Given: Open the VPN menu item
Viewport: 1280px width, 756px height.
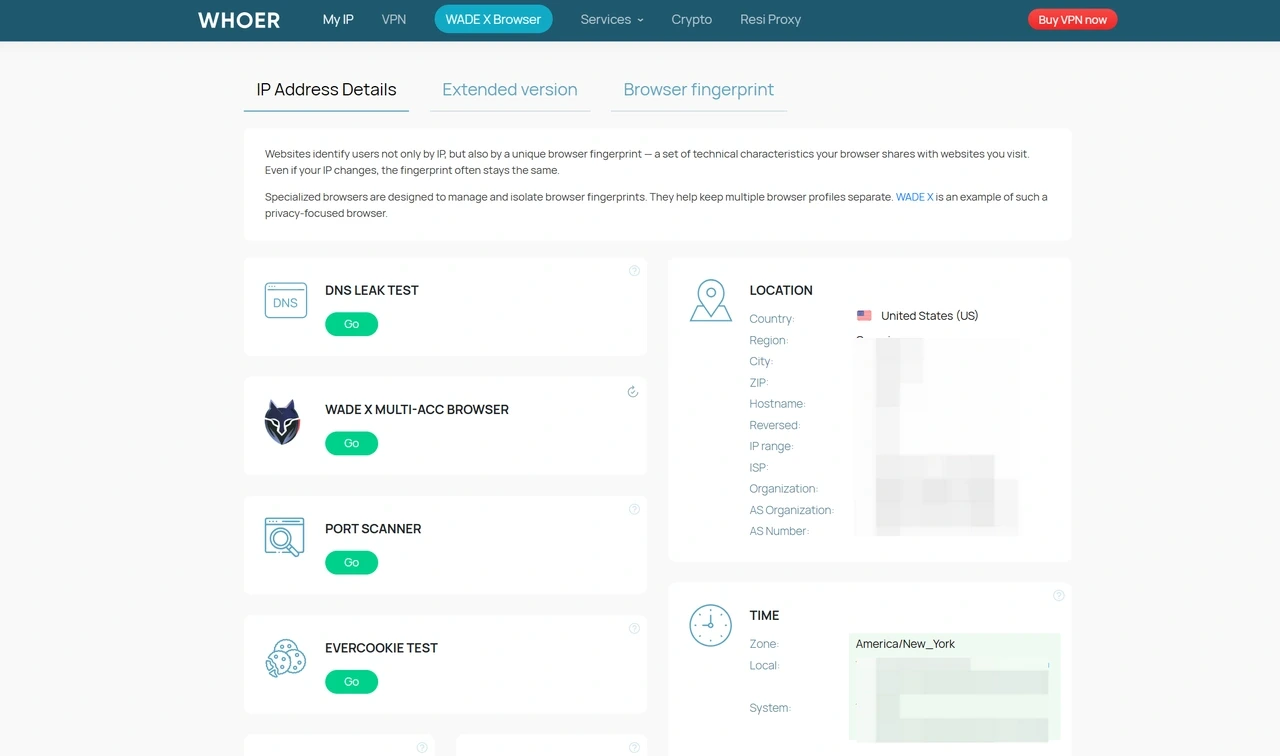Looking at the screenshot, I should pos(394,19).
